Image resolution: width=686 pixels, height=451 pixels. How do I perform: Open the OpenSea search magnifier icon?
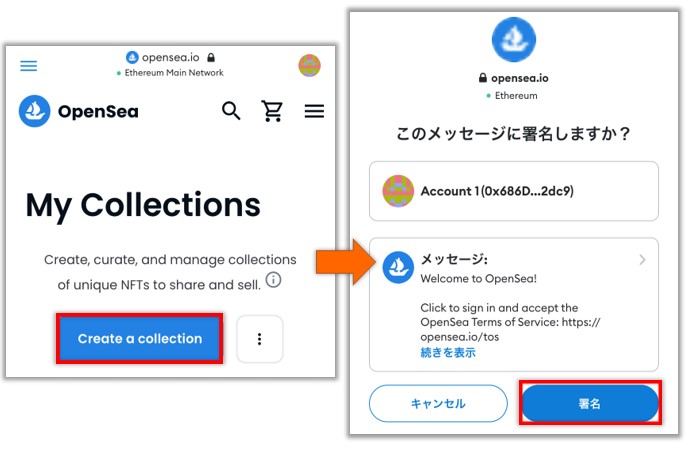click(231, 111)
